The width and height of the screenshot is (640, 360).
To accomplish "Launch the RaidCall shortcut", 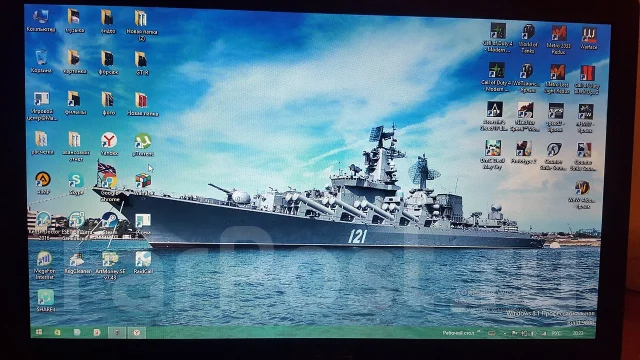I will [x=143, y=262].
